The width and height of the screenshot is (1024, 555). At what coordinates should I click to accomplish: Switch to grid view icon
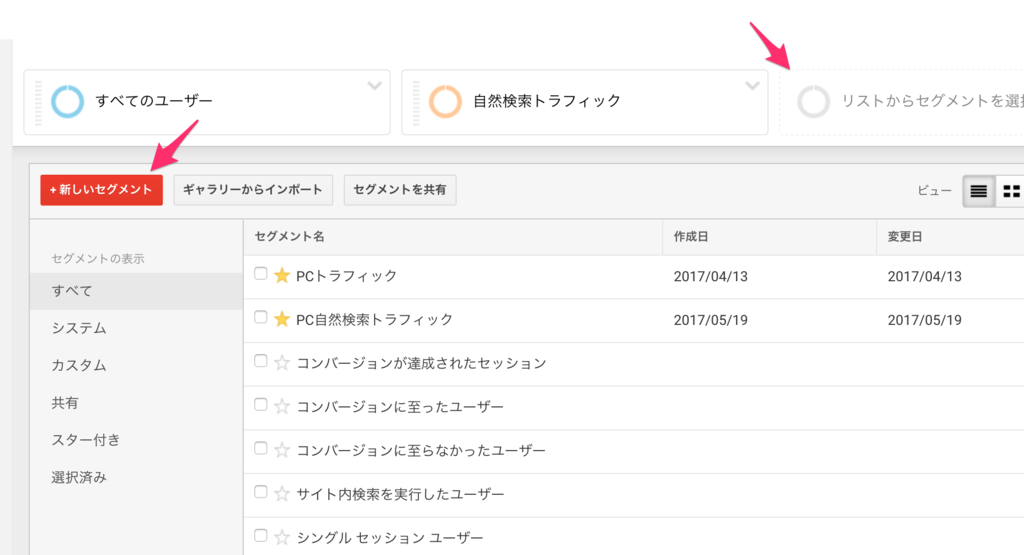tap(1011, 191)
